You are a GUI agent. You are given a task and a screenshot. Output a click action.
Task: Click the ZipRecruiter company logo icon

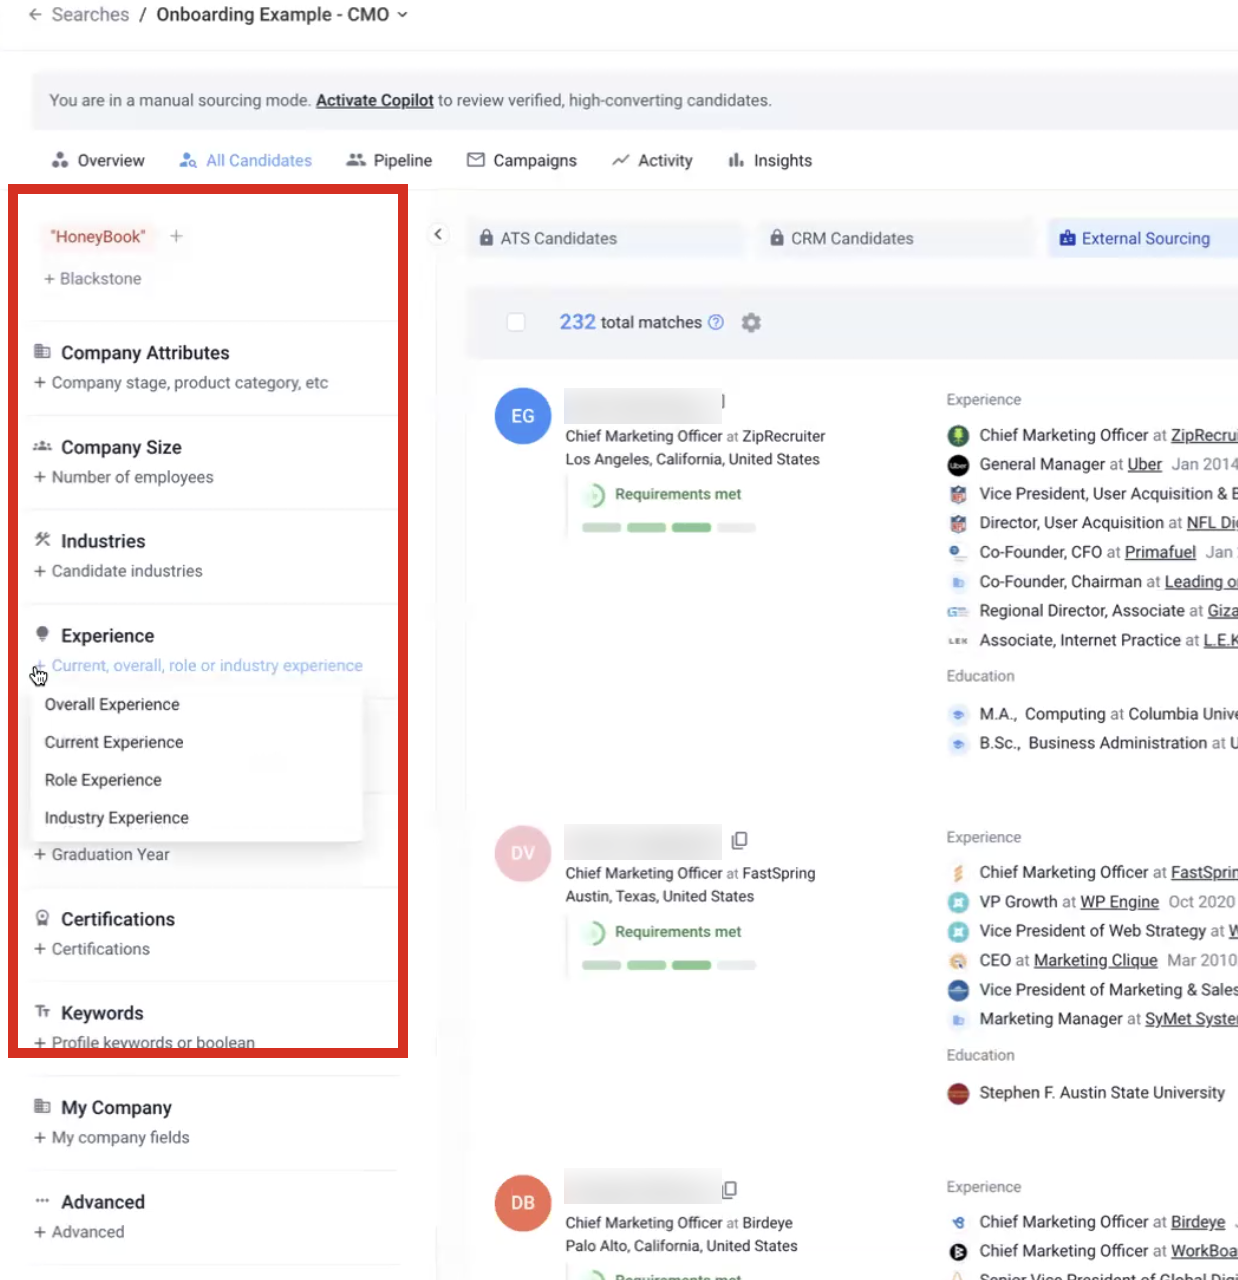pos(958,436)
